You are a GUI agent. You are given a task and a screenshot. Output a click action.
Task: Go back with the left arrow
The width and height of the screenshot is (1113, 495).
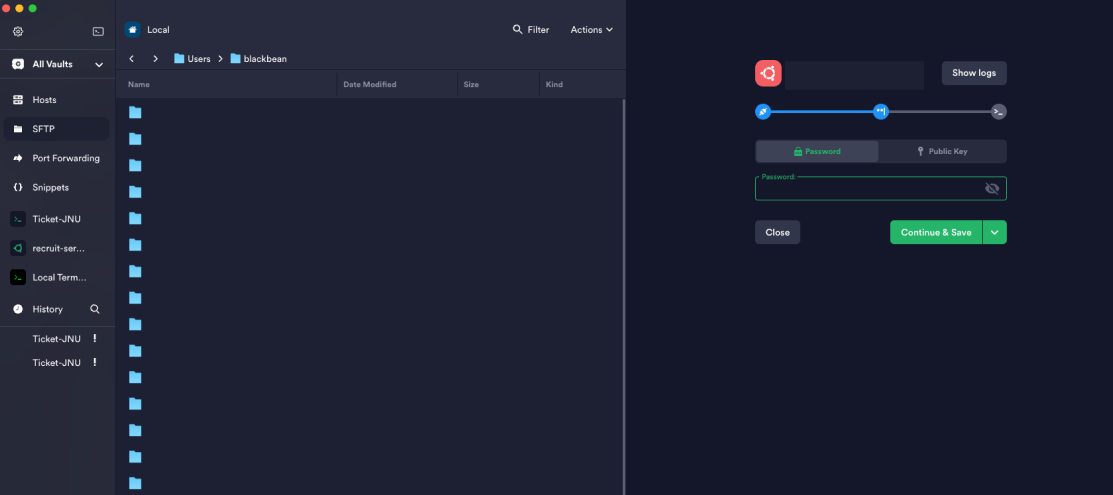pyautogui.click(x=131, y=58)
